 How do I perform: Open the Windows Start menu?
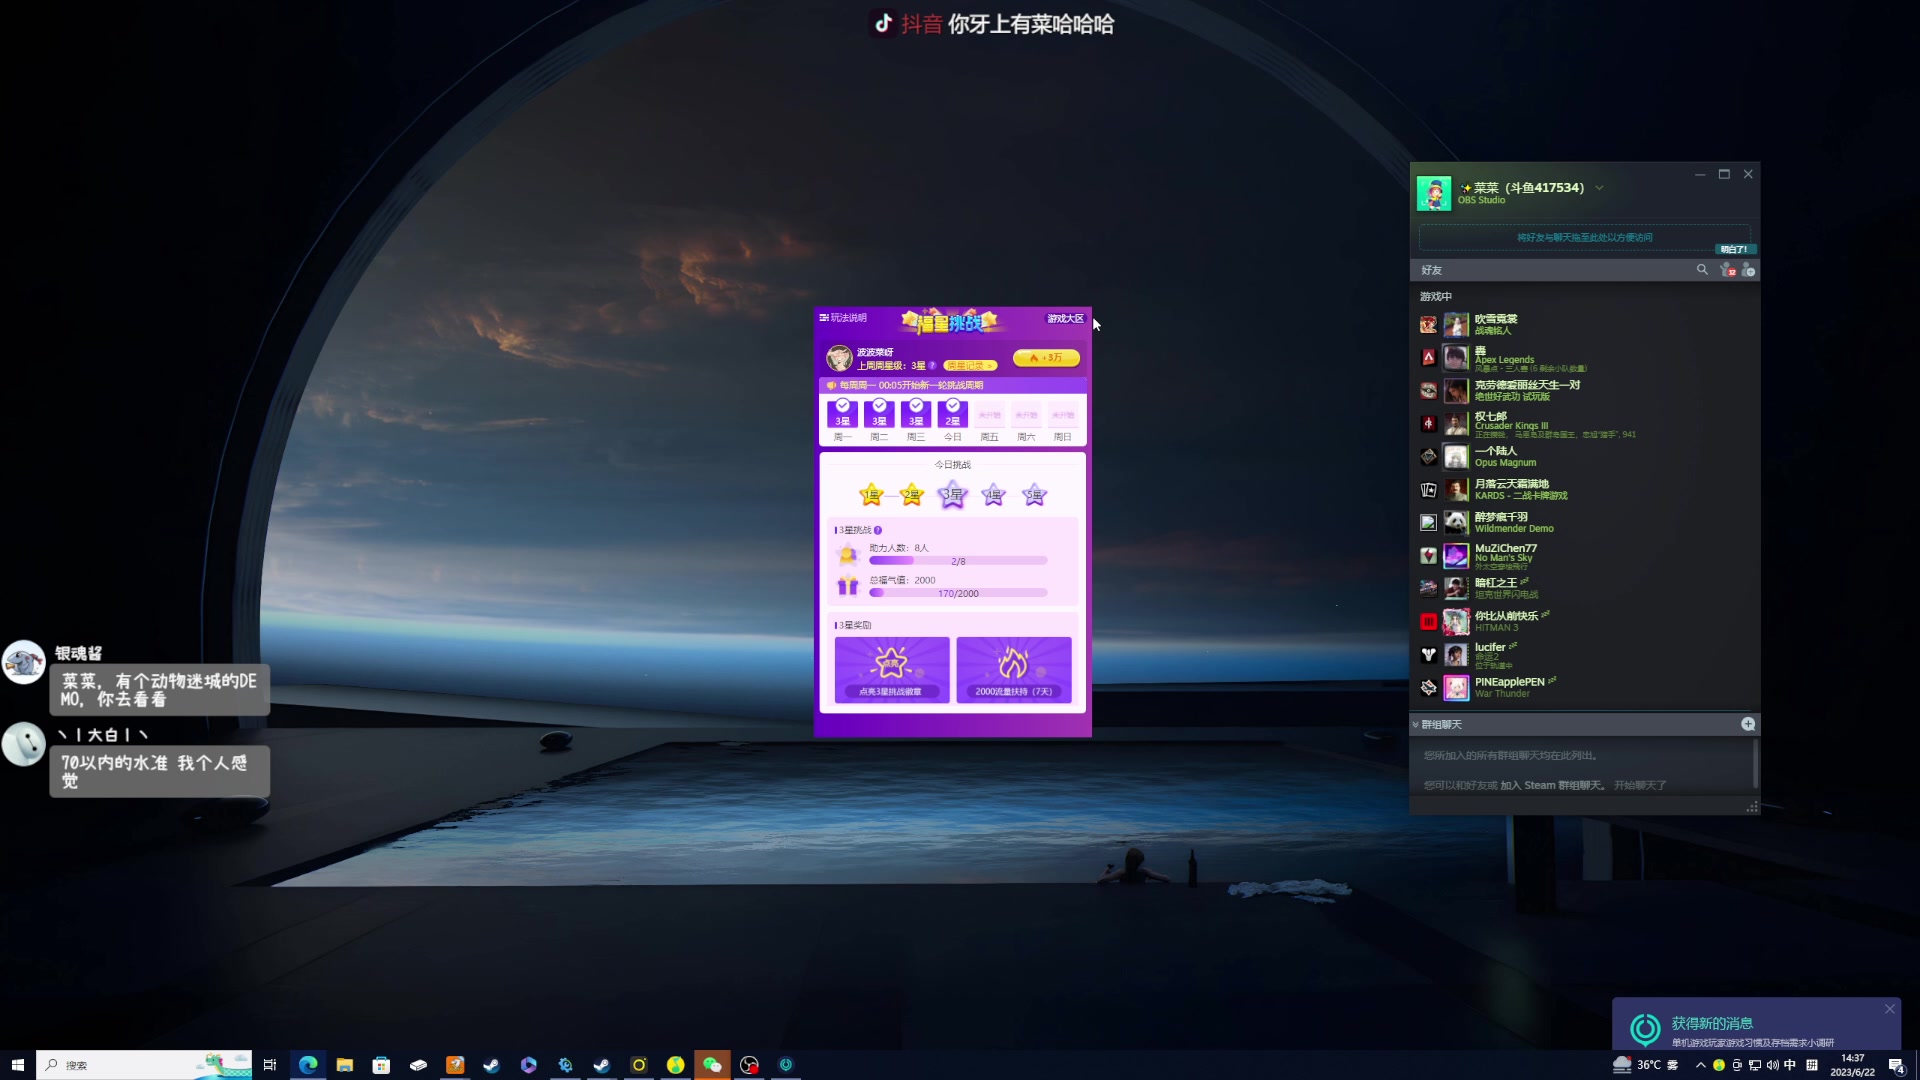click(x=17, y=1065)
